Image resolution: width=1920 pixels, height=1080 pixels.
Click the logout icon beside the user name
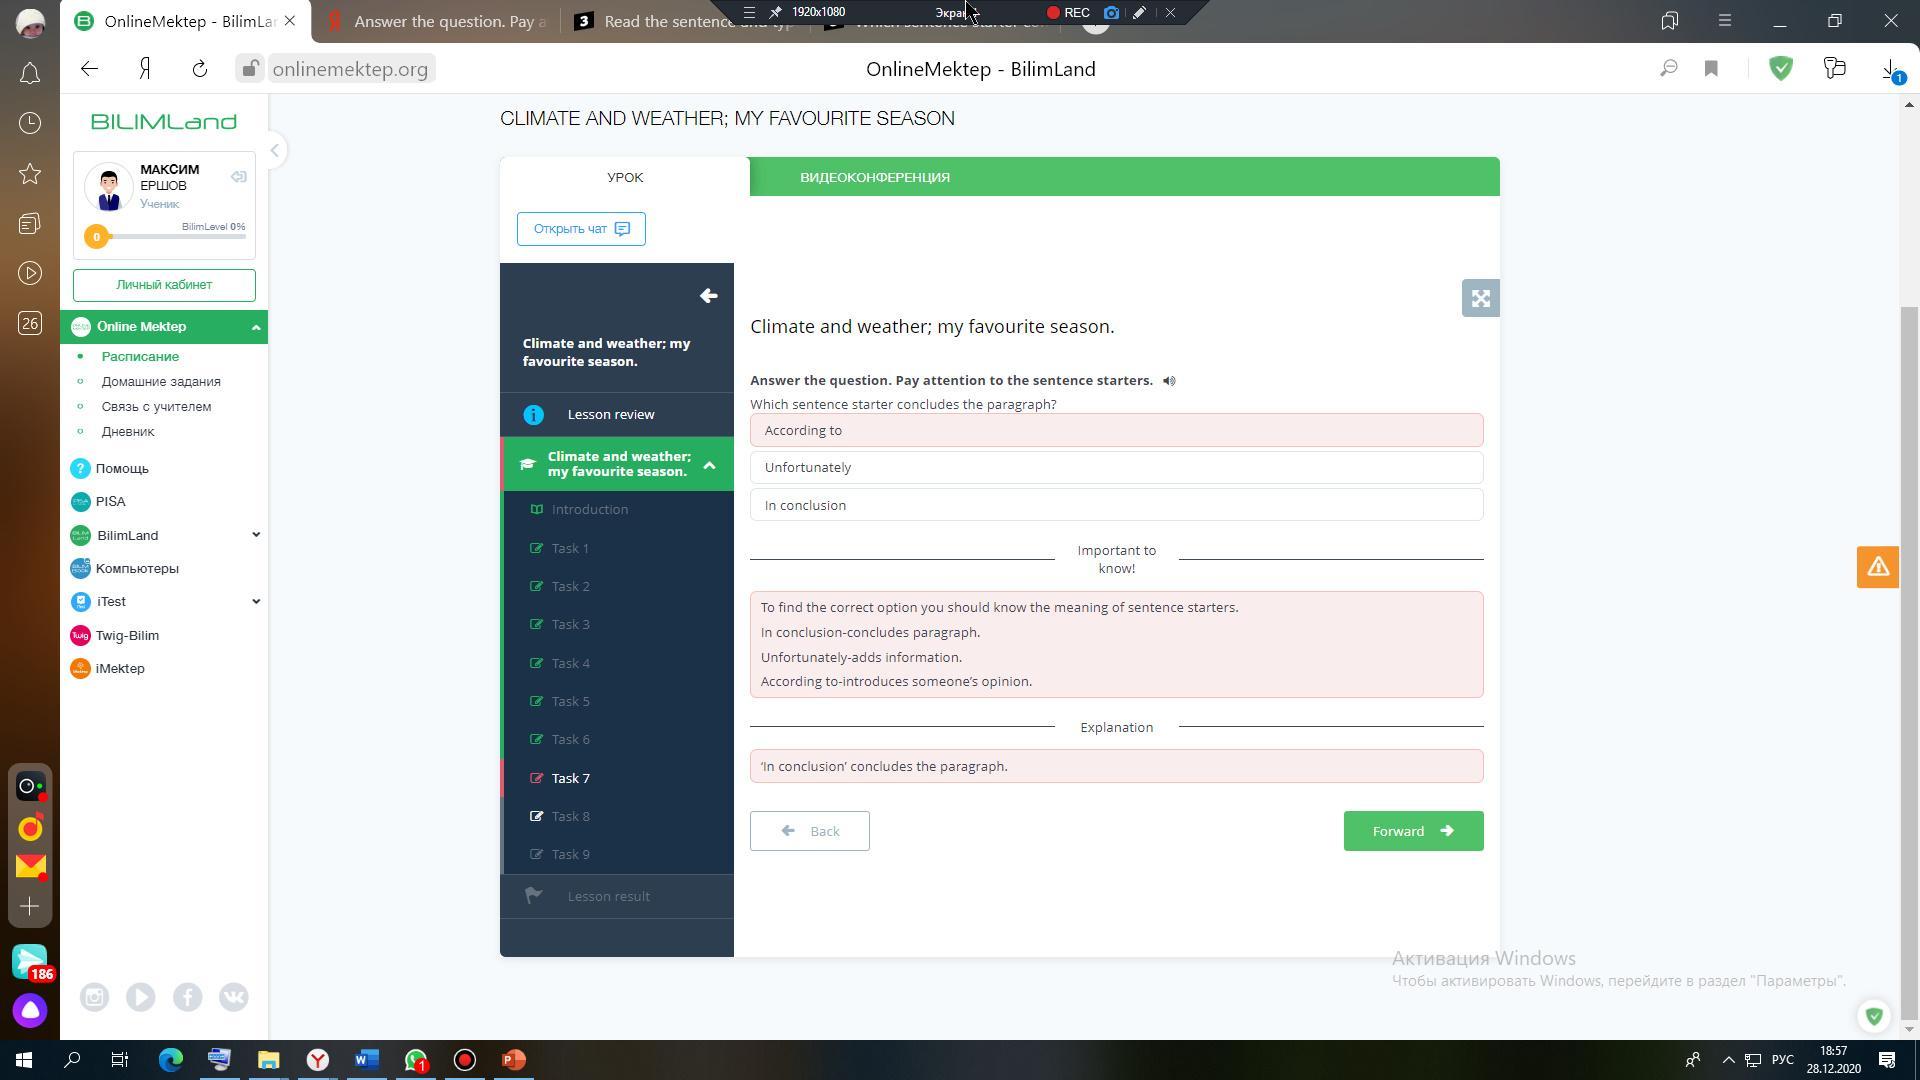click(x=238, y=177)
